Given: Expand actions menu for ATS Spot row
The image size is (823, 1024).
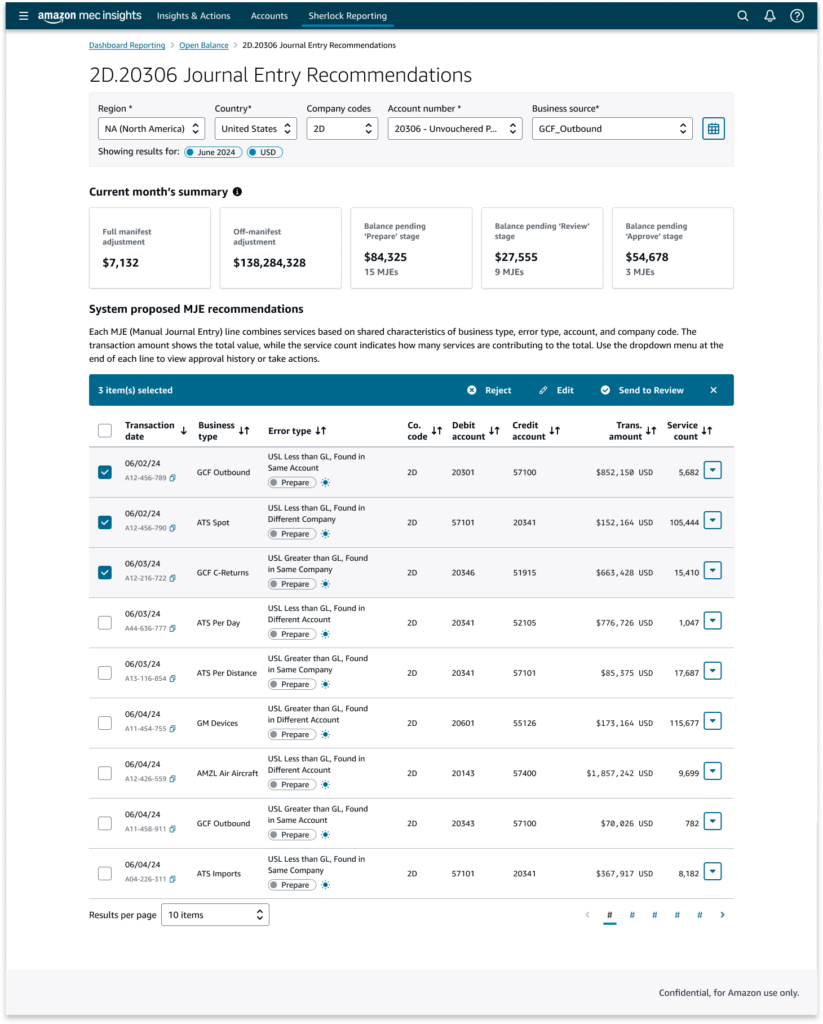Looking at the screenshot, I should pos(713,520).
